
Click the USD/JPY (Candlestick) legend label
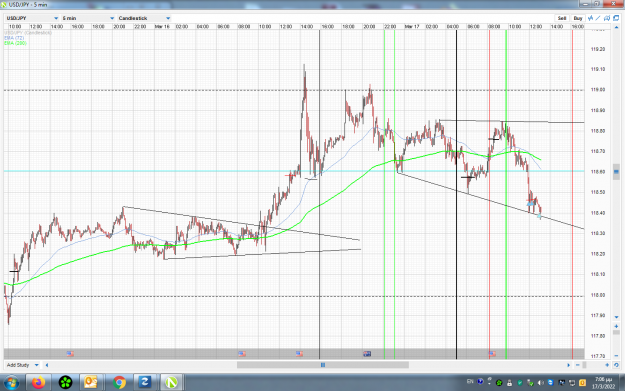point(28,33)
